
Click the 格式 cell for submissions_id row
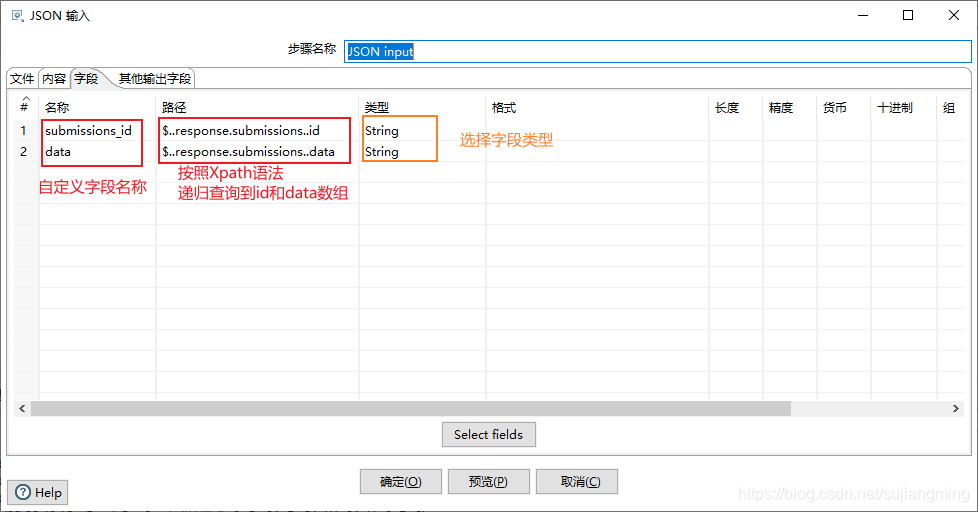[x=598, y=130]
